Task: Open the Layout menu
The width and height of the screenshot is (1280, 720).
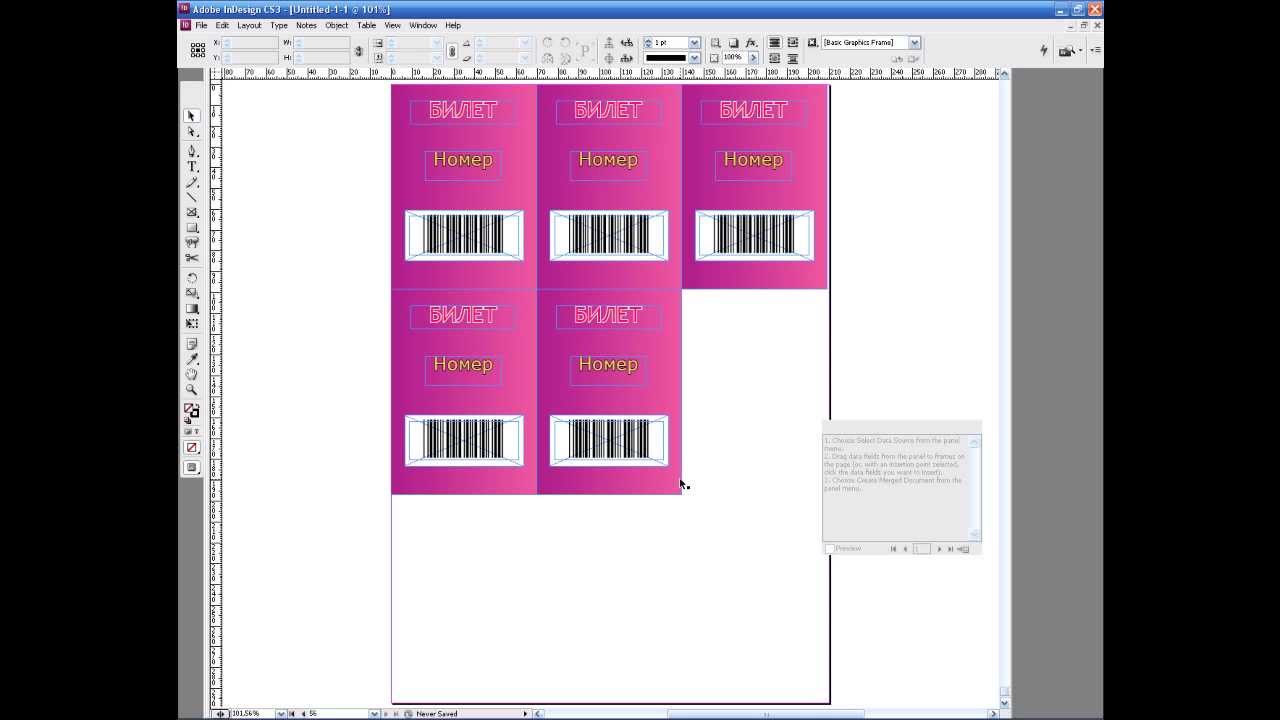Action: [249, 25]
